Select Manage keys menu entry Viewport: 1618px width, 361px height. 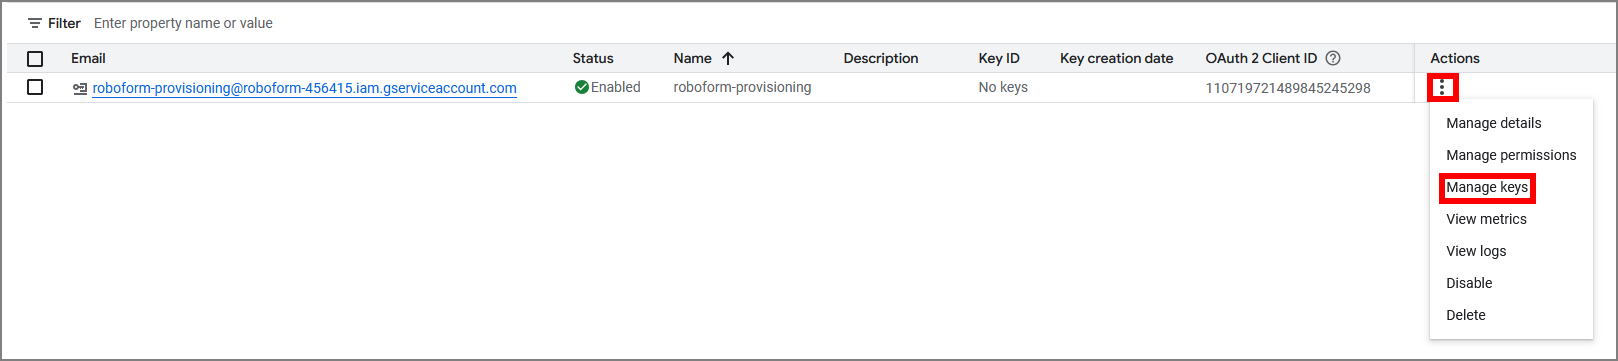(1487, 187)
